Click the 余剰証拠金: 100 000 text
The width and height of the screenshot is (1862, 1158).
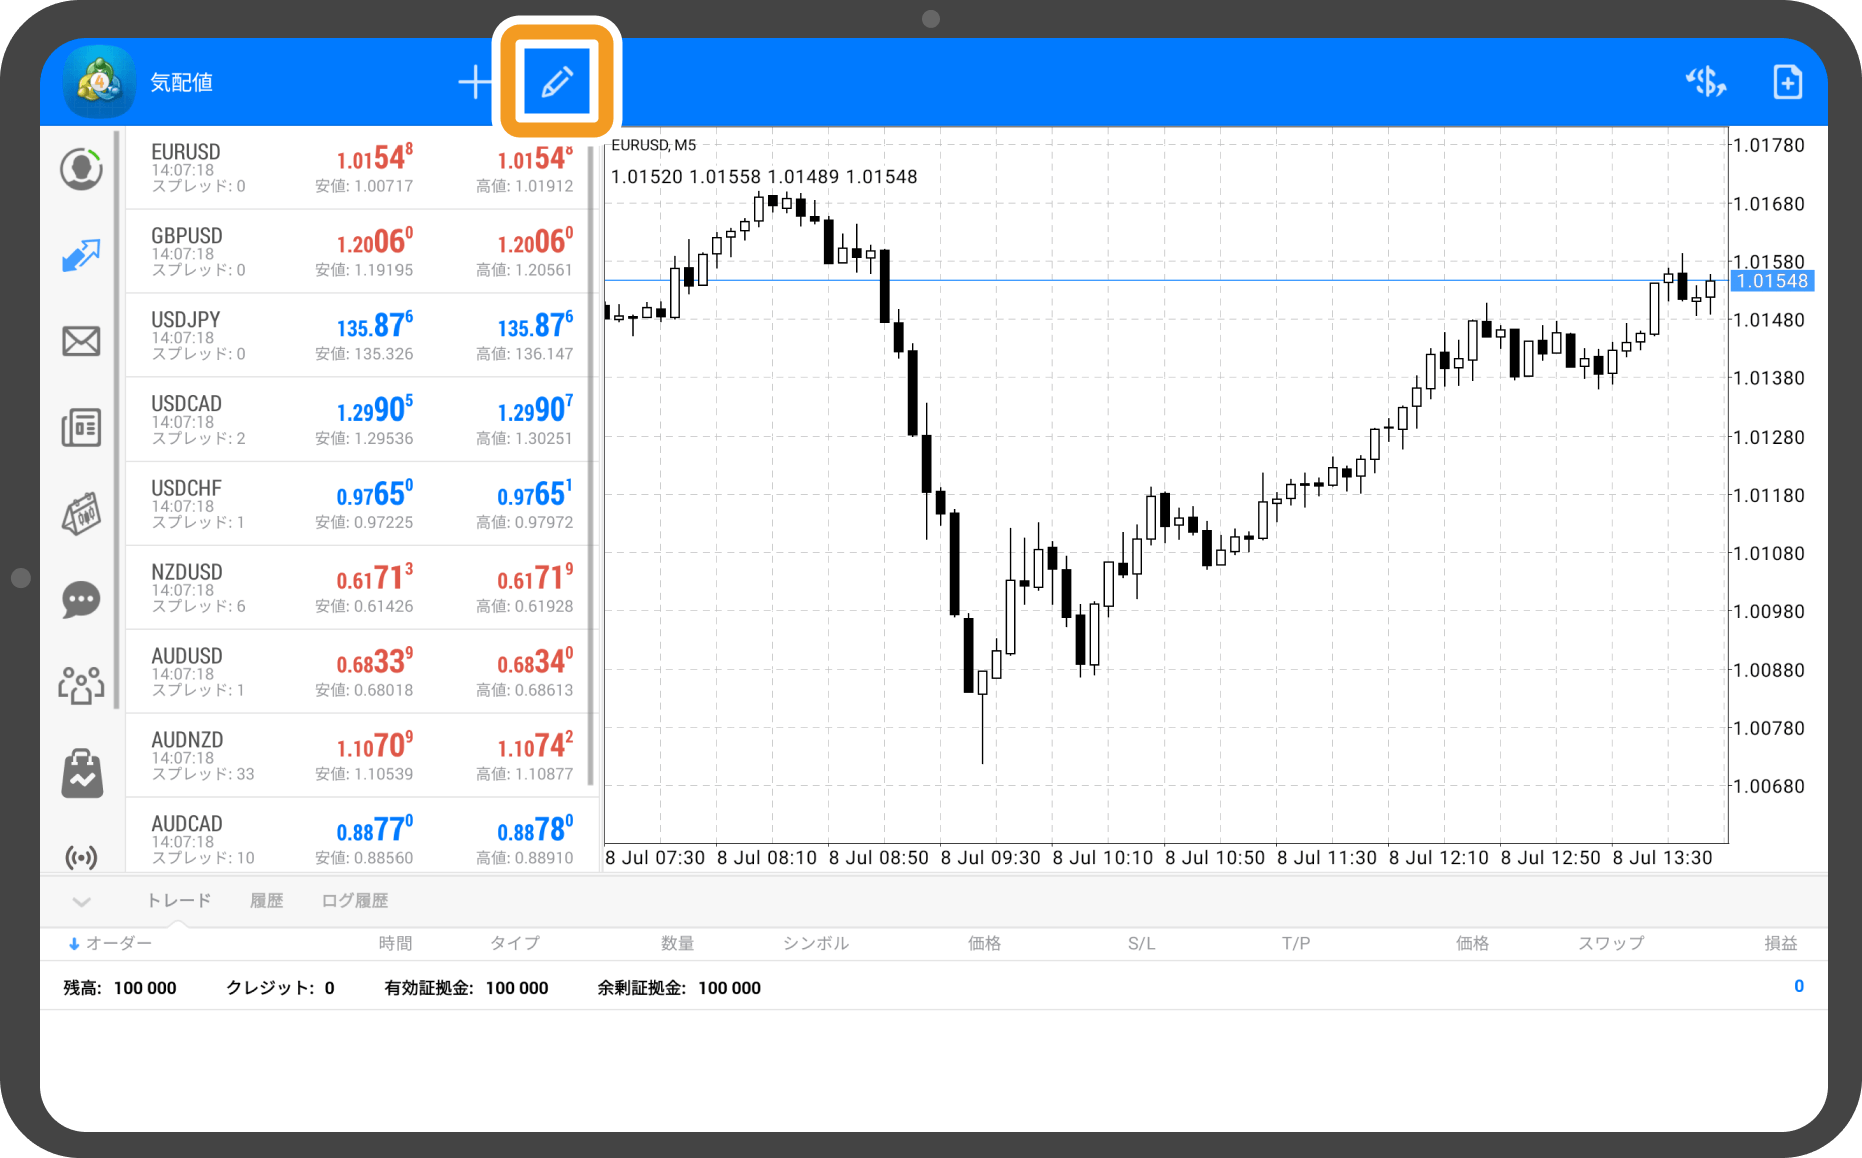[x=679, y=988]
